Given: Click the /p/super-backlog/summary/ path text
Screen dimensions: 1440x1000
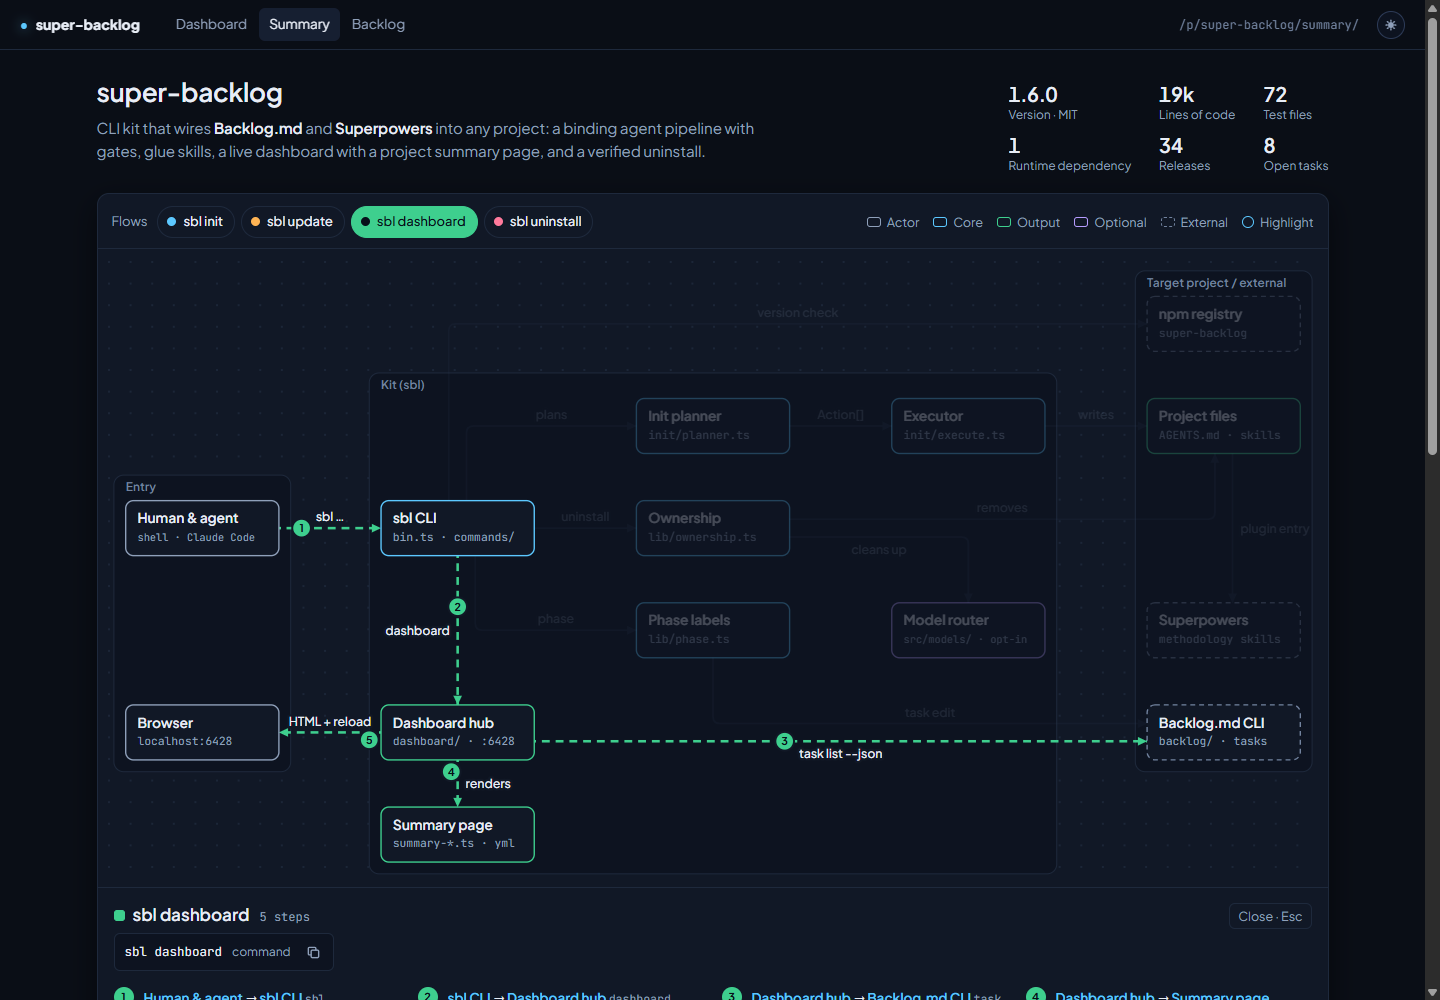Looking at the screenshot, I should click(x=1268, y=25).
